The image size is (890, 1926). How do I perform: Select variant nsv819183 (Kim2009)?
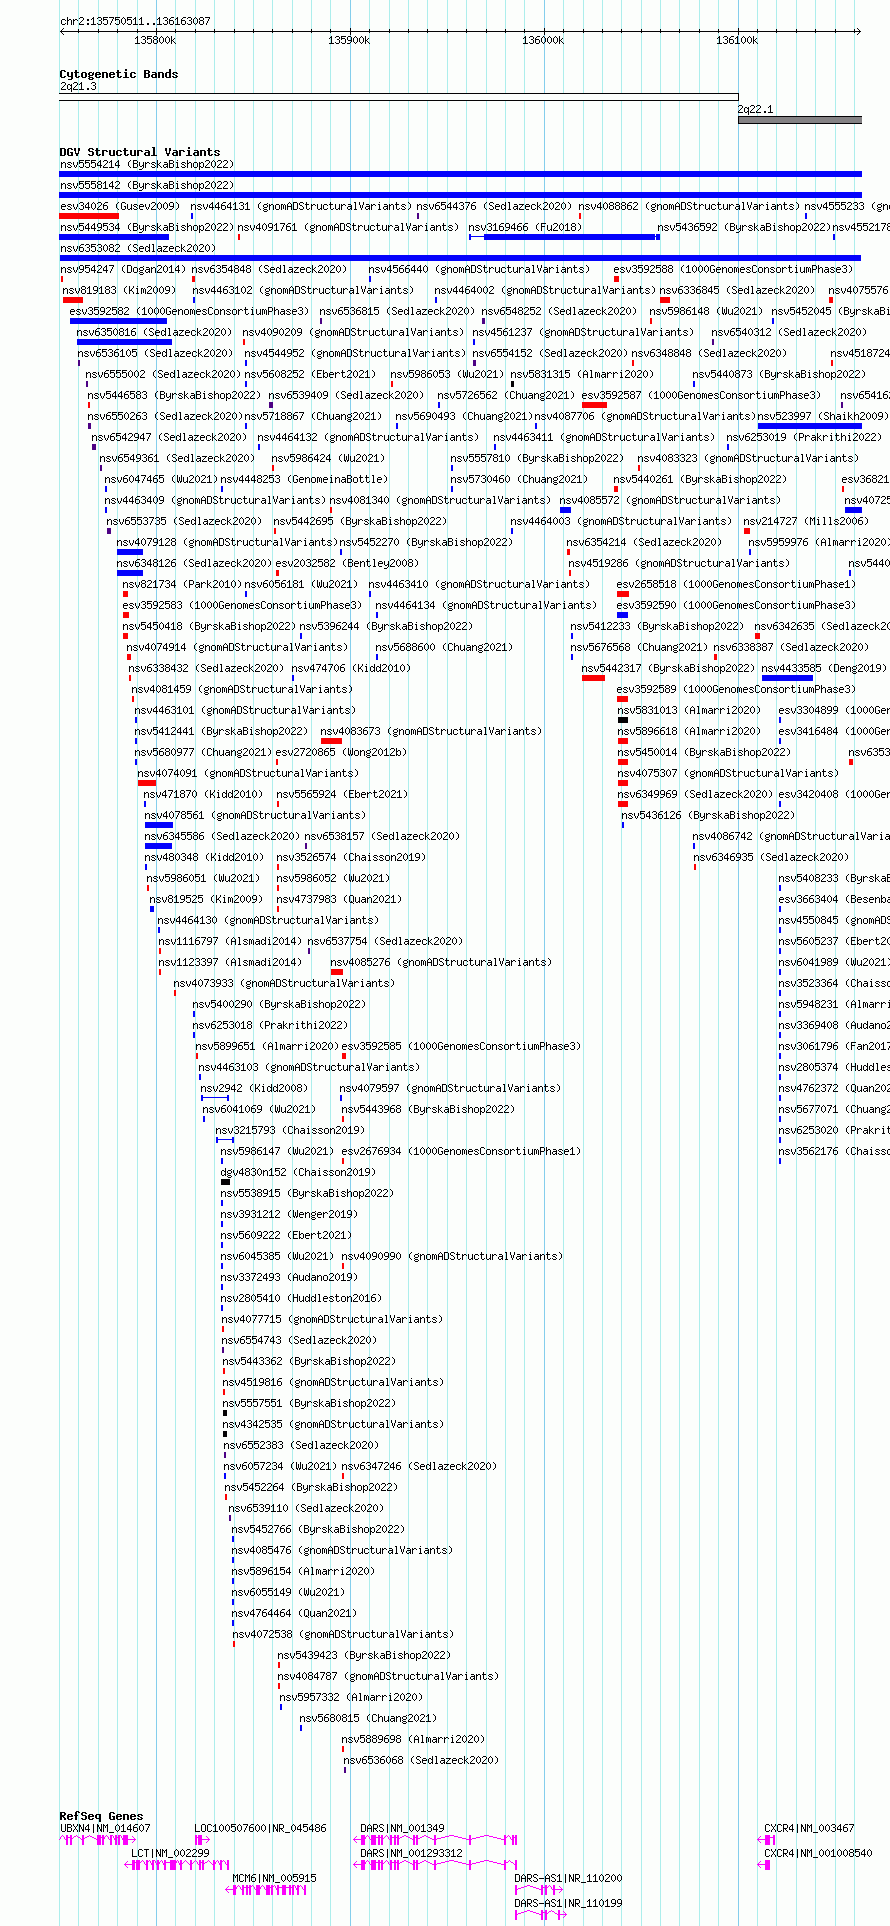pos(72,300)
